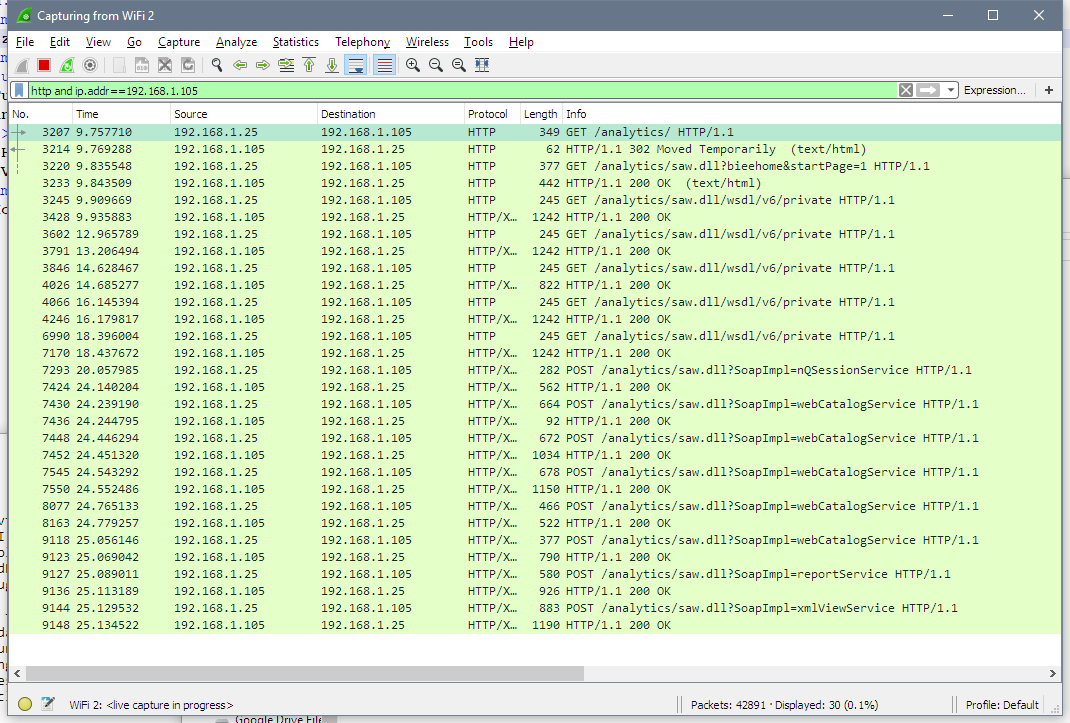Toggle packet list coloring rules
The width and height of the screenshot is (1070, 723).
(384, 65)
